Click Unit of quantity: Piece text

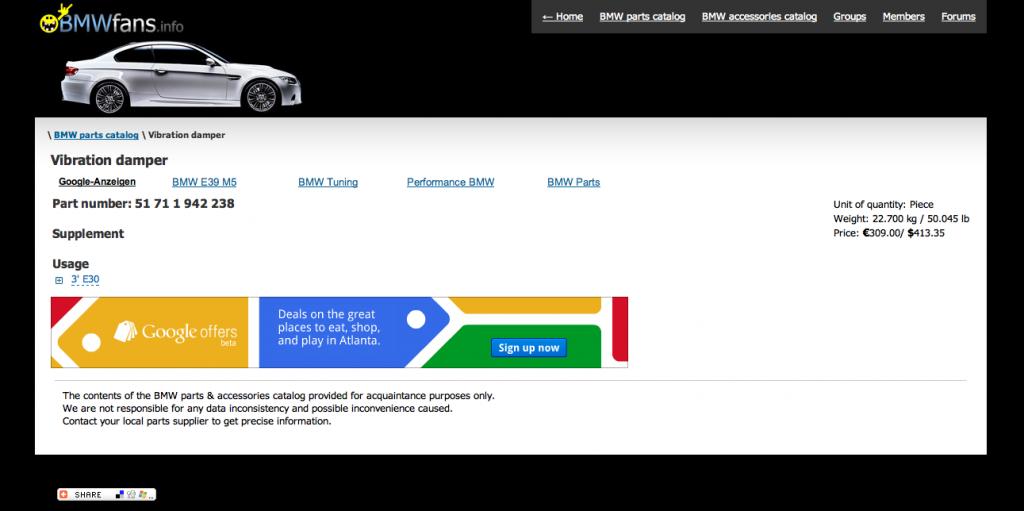[884, 205]
